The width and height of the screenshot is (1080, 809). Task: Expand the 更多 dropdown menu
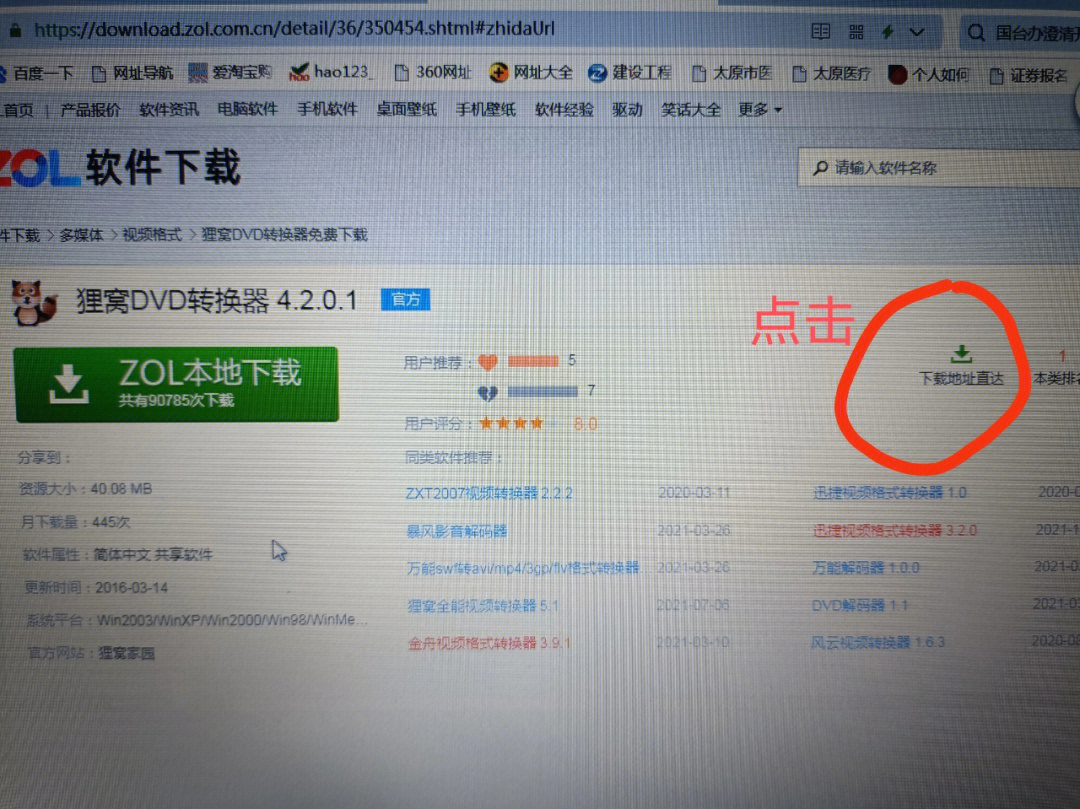760,109
